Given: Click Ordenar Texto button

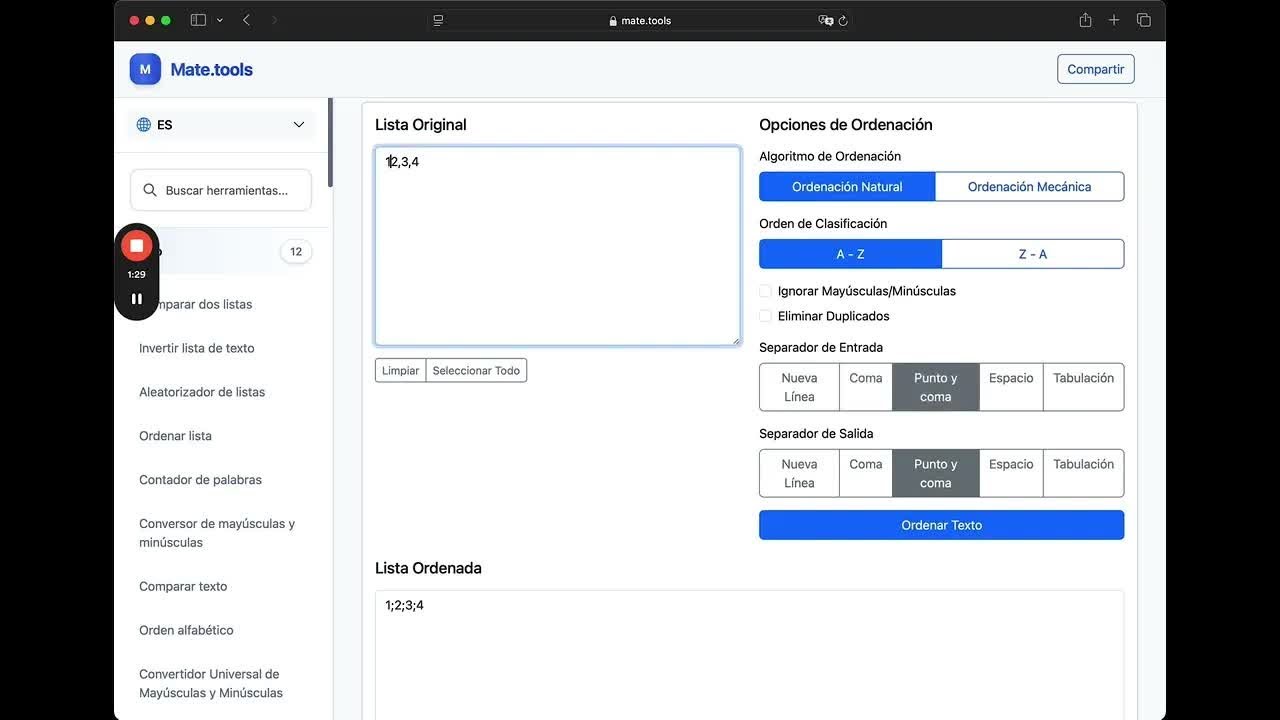Looking at the screenshot, I should pyautogui.click(x=942, y=525).
